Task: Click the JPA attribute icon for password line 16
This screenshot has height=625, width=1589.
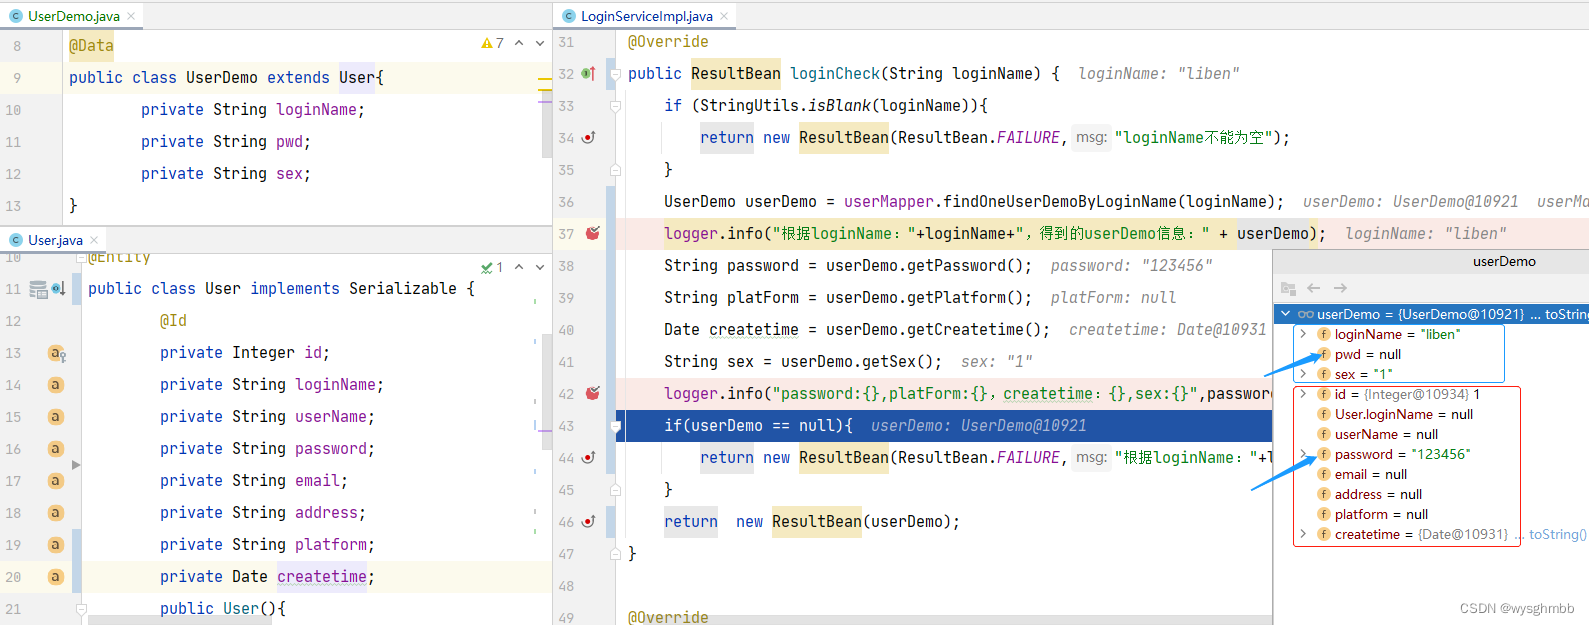Action: (x=56, y=449)
